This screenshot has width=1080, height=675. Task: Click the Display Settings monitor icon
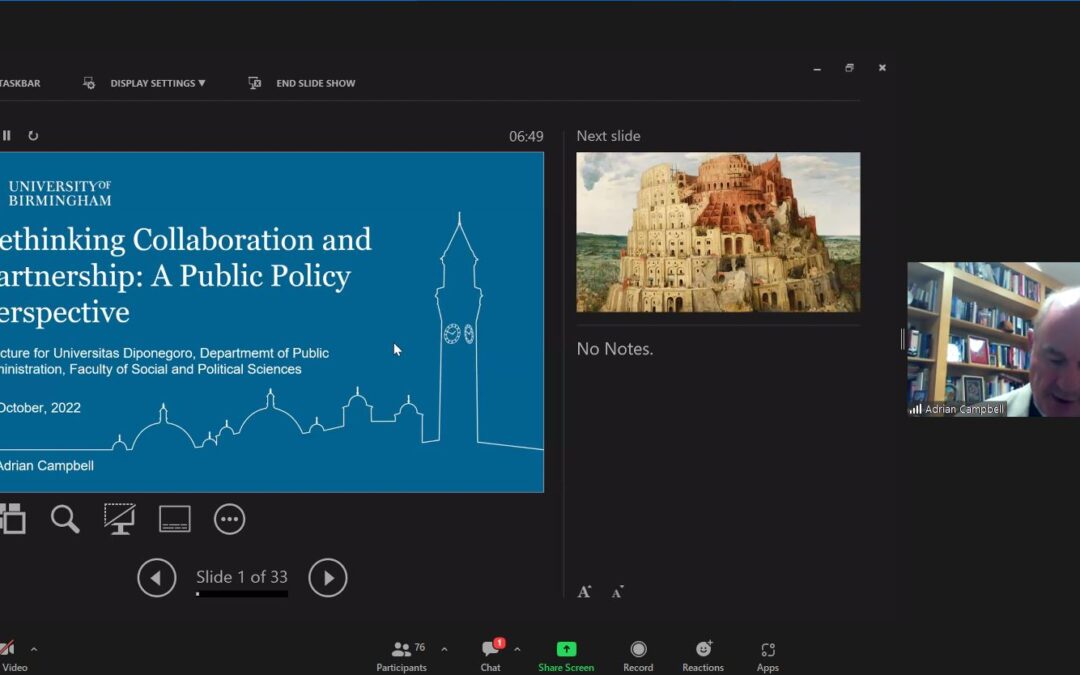pyautogui.click(x=89, y=83)
